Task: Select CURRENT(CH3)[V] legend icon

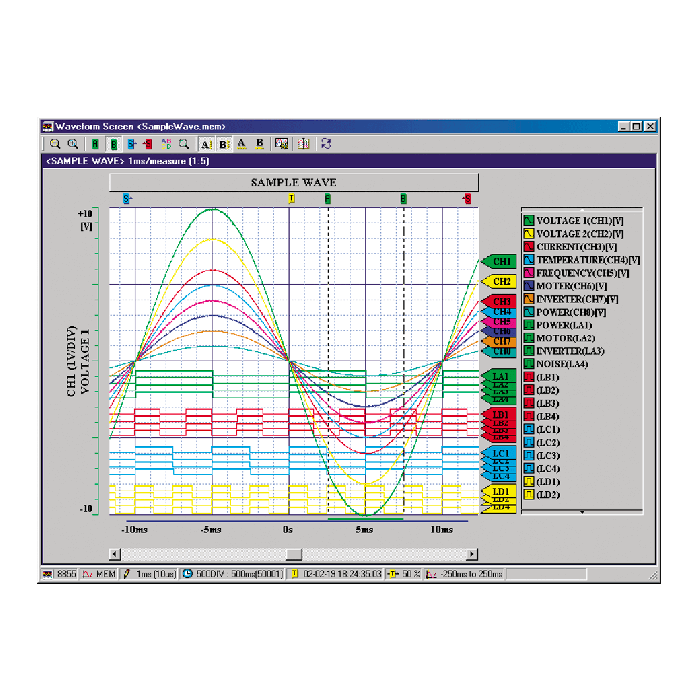Action: pos(529,246)
